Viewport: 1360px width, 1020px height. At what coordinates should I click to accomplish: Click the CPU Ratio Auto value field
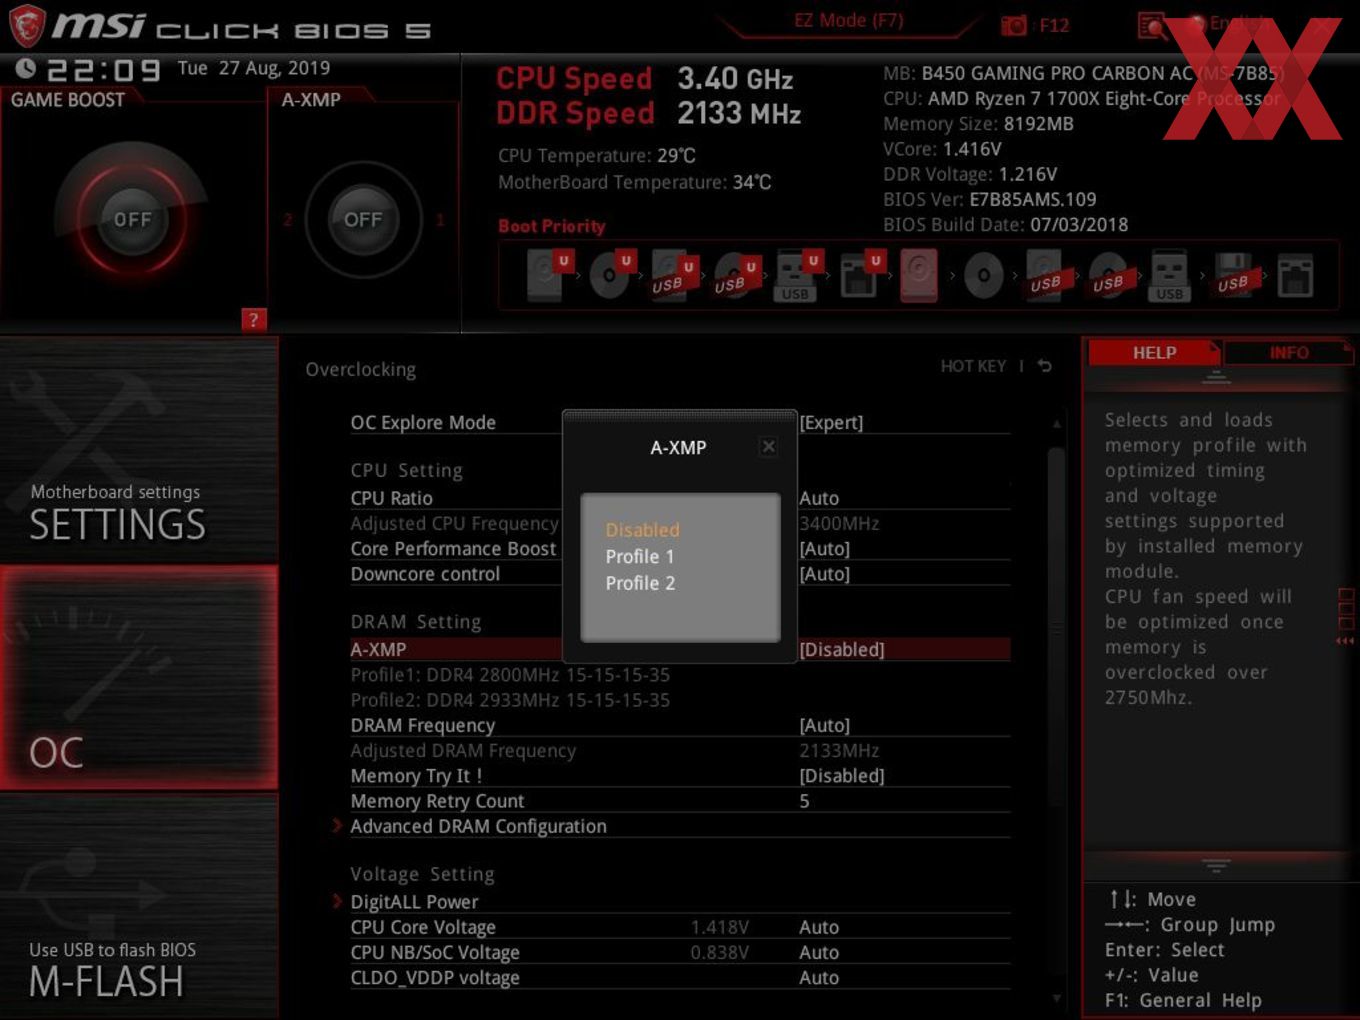(x=819, y=498)
